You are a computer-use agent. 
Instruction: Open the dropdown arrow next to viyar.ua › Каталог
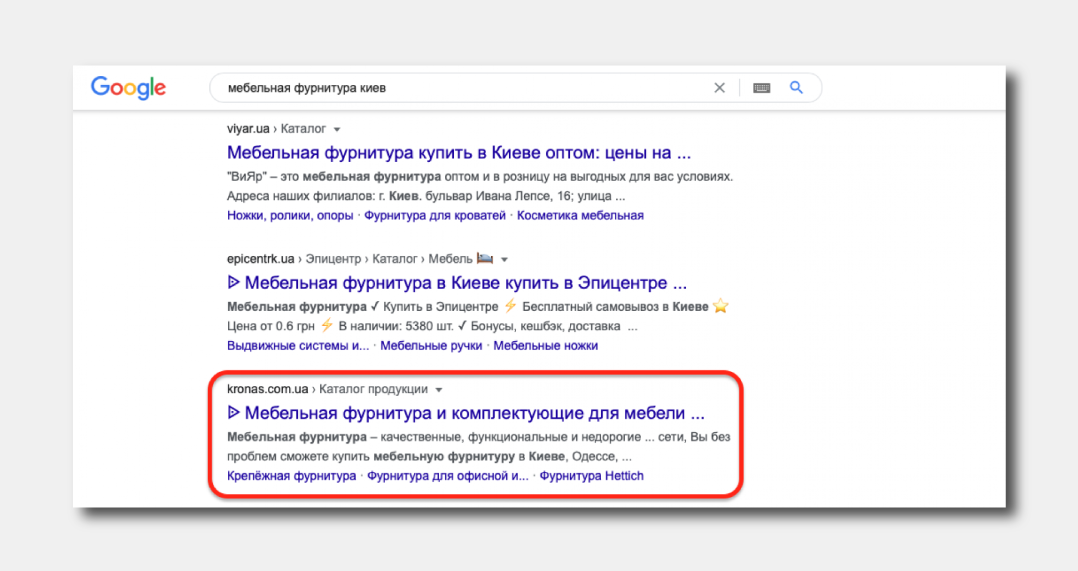337,129
